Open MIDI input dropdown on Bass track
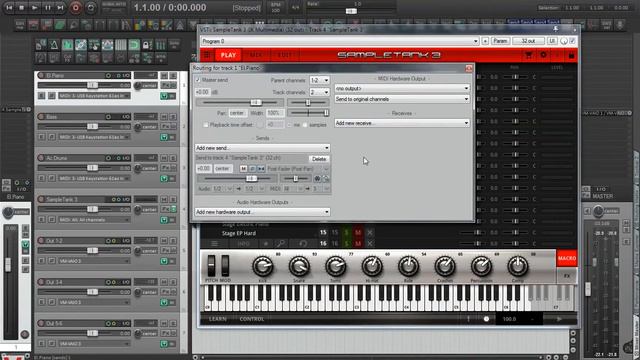The width and height of the screenshot is (640, 360). click(94, 137)
